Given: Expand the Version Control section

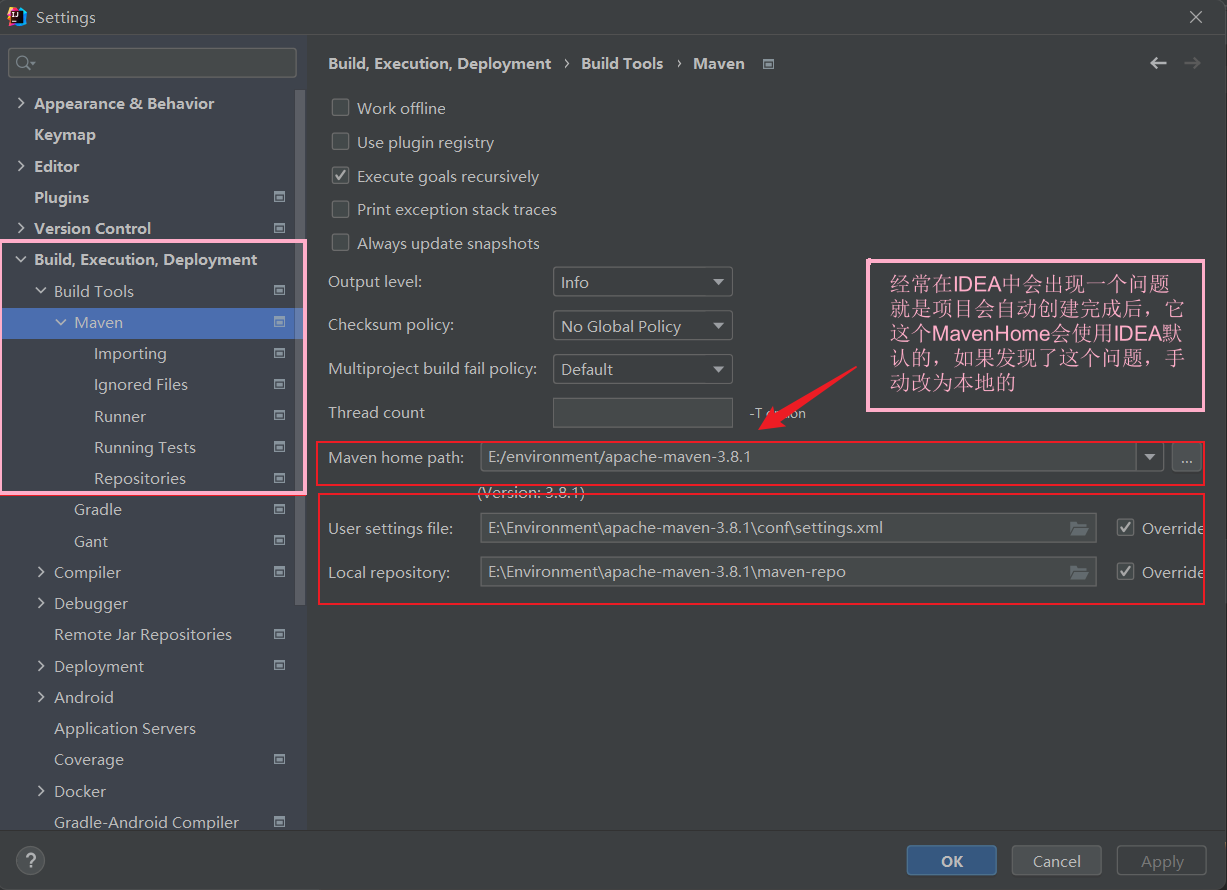Looking at the screenshot, I should [x=21, y=228].
